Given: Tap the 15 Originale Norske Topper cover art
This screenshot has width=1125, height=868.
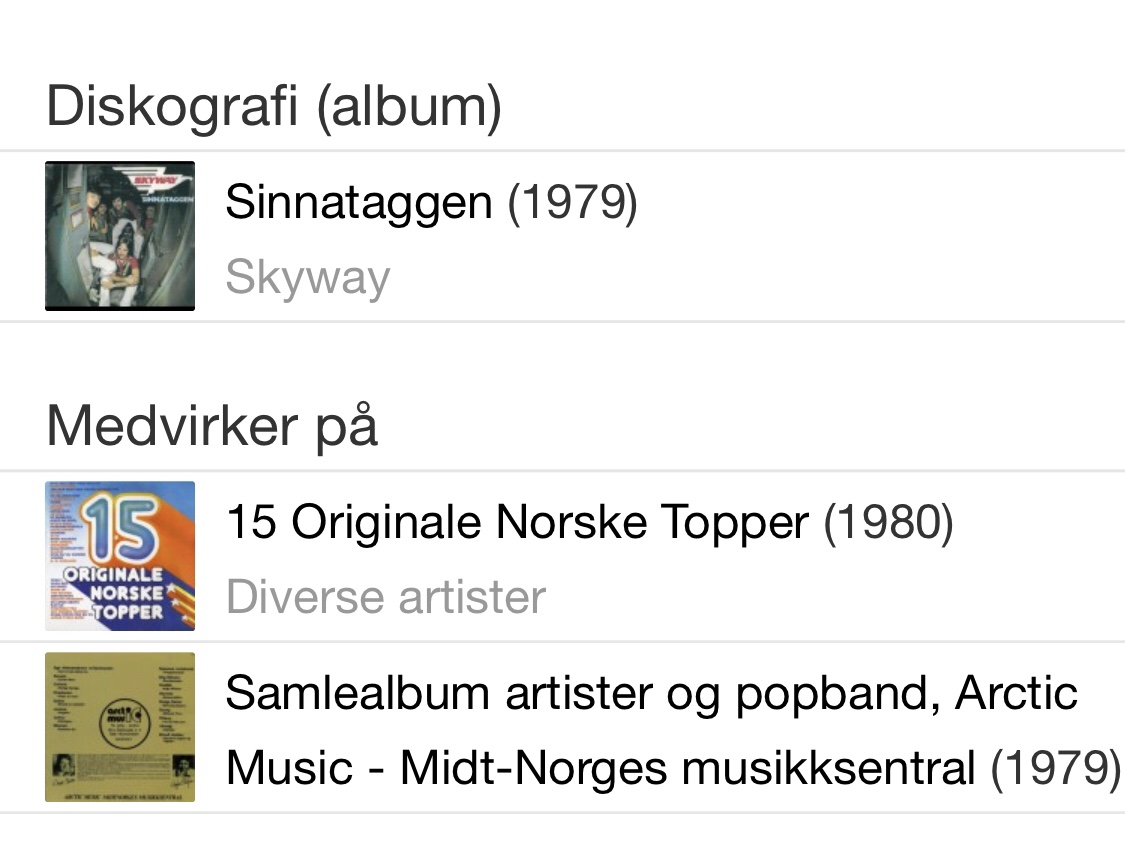Looking at the screenshot, I should tap(120, 556).
